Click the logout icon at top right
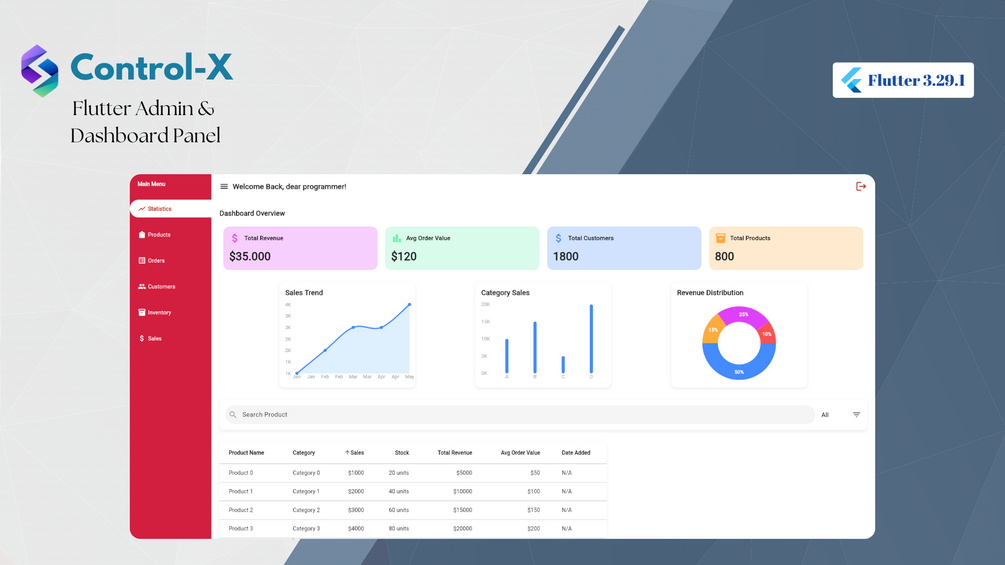The height and width of the screenshot is (565, 1005). 861,186
